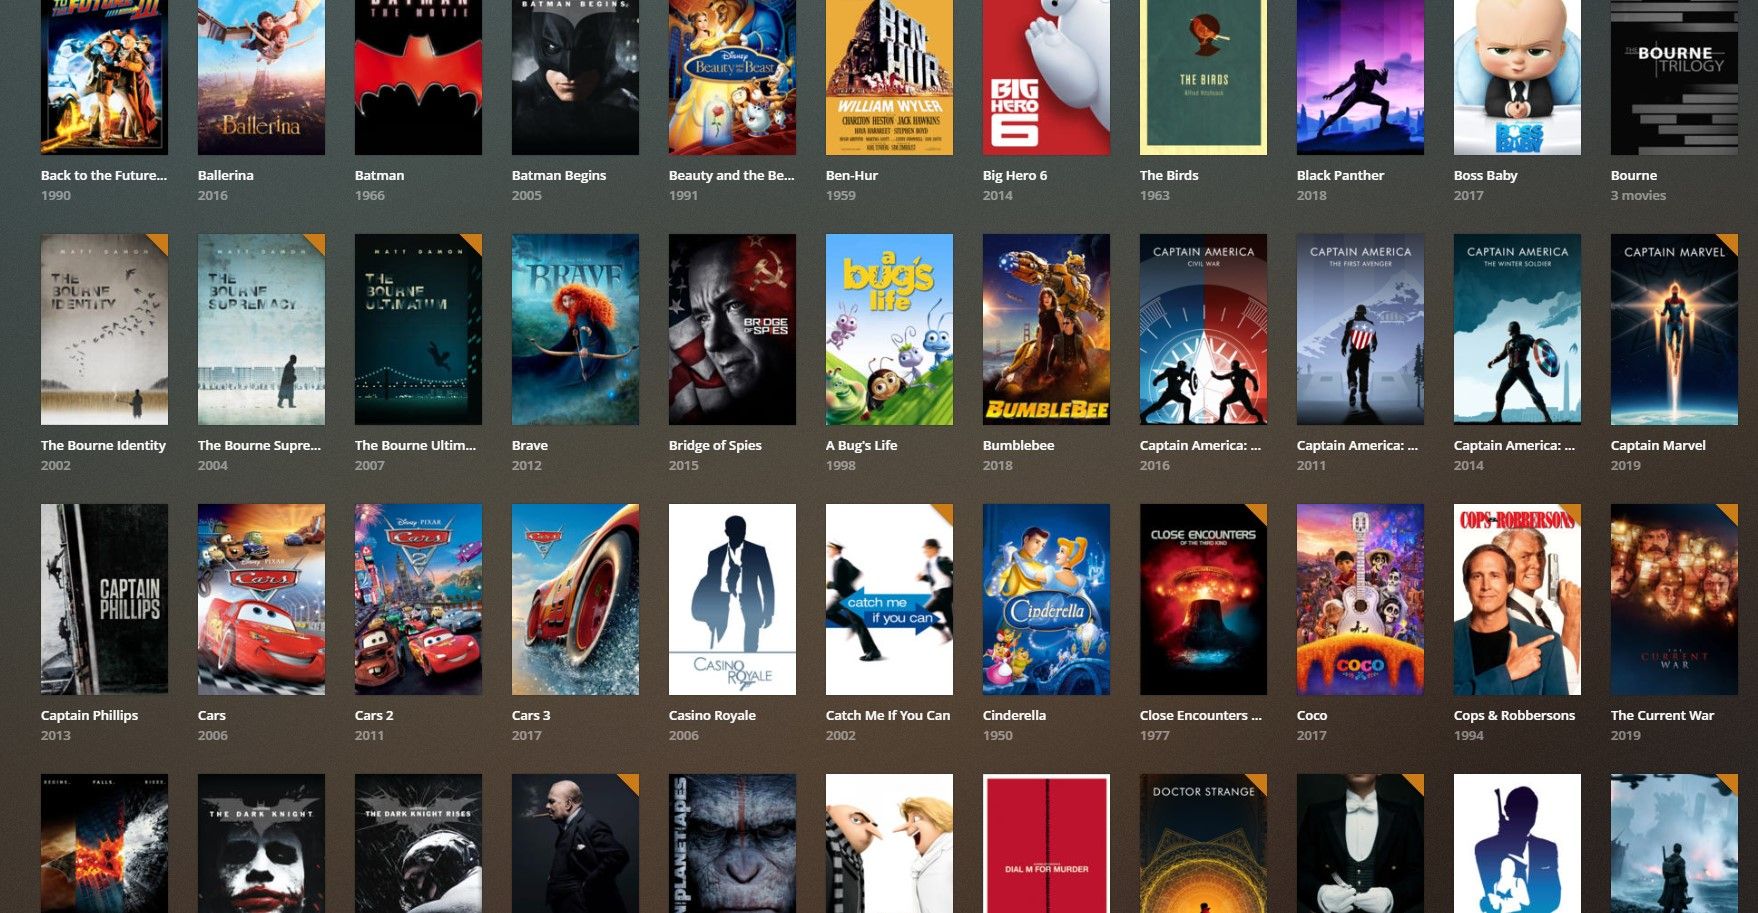This screenshot has width=1758, height=913.
Task: Open the 1966 Batman movie poster
Action: 418,77
